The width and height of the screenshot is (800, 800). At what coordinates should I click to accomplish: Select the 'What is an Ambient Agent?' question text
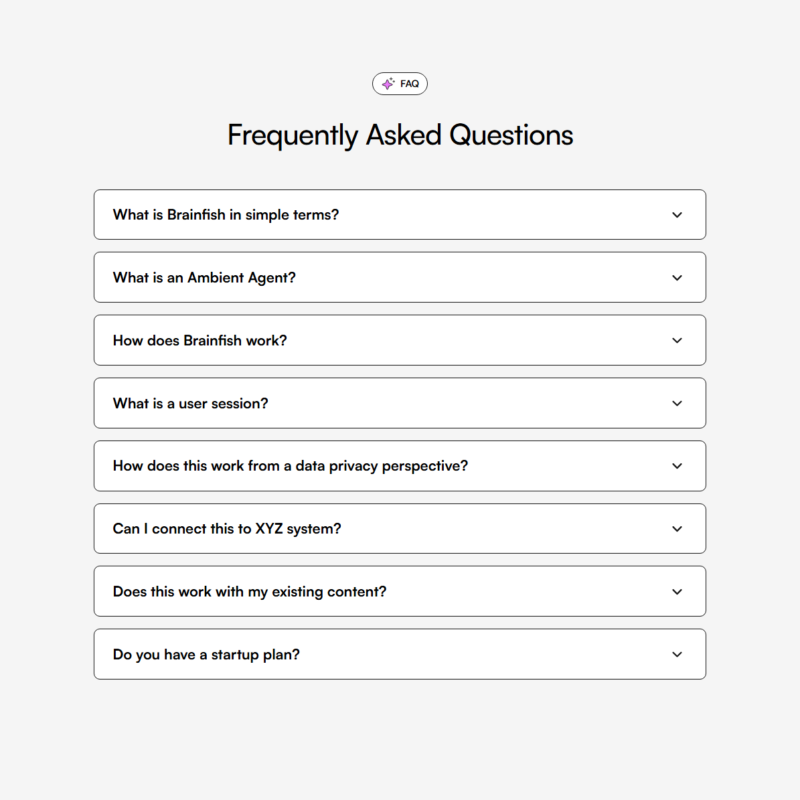click(204, 278)
